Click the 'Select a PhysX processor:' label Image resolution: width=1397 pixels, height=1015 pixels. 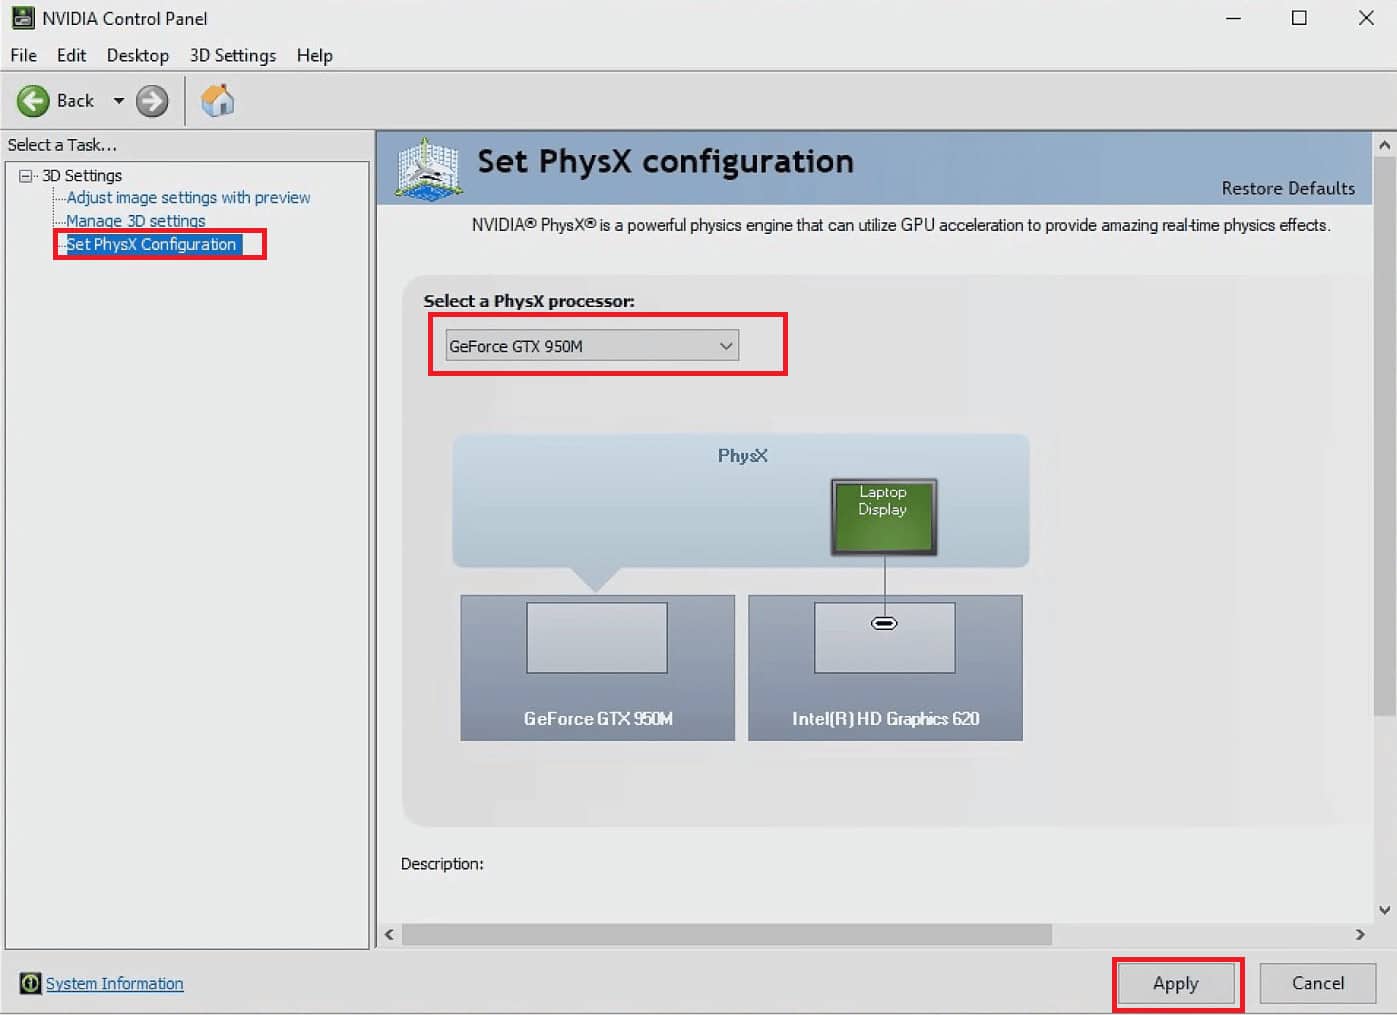pos(529,301)
